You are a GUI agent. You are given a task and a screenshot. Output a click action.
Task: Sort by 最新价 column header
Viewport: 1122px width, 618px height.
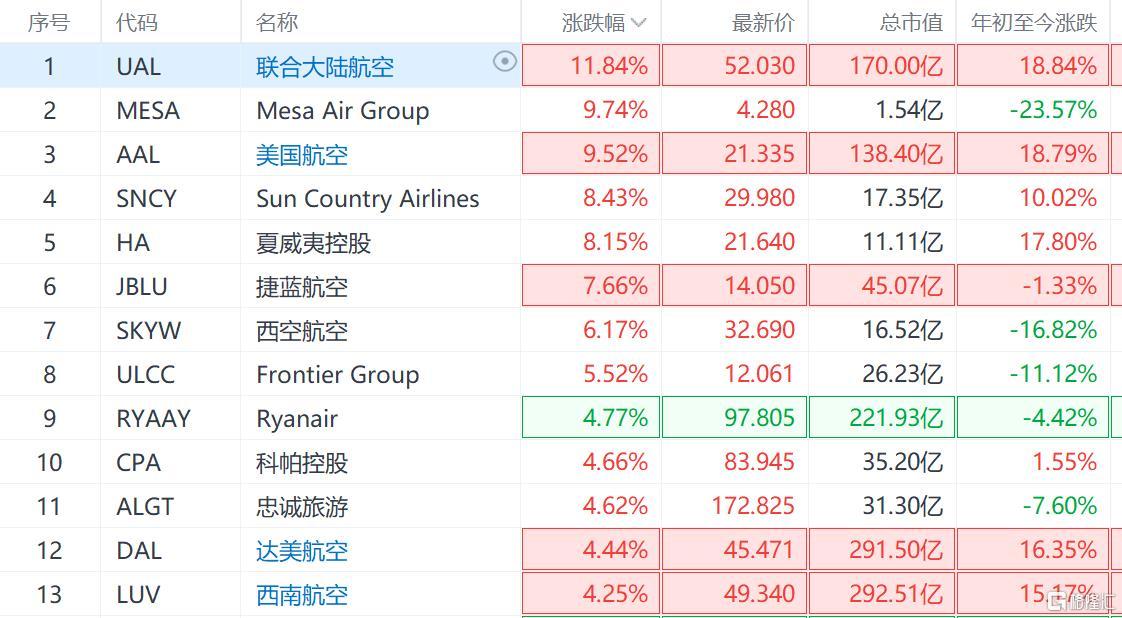tap(762, 22)
